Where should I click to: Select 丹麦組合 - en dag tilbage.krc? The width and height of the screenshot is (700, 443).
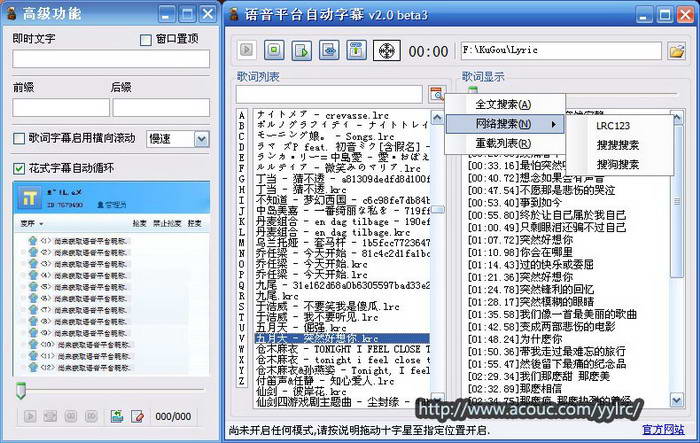342,232
